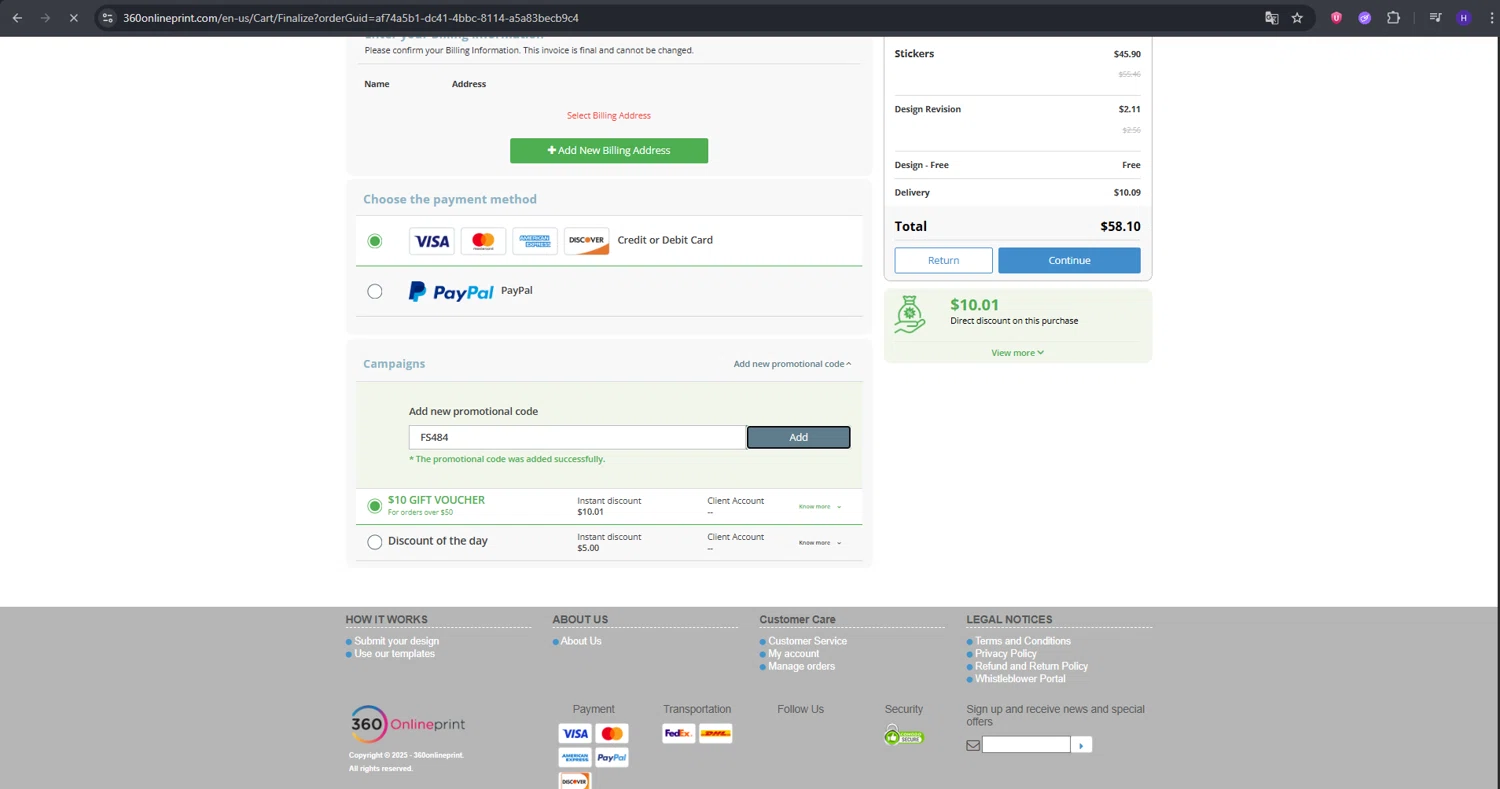The height and width of the screenshot is (789, 1500).
Task: Click the blue Continue button
Action: pyautogui.click(x=1069, y=260)
